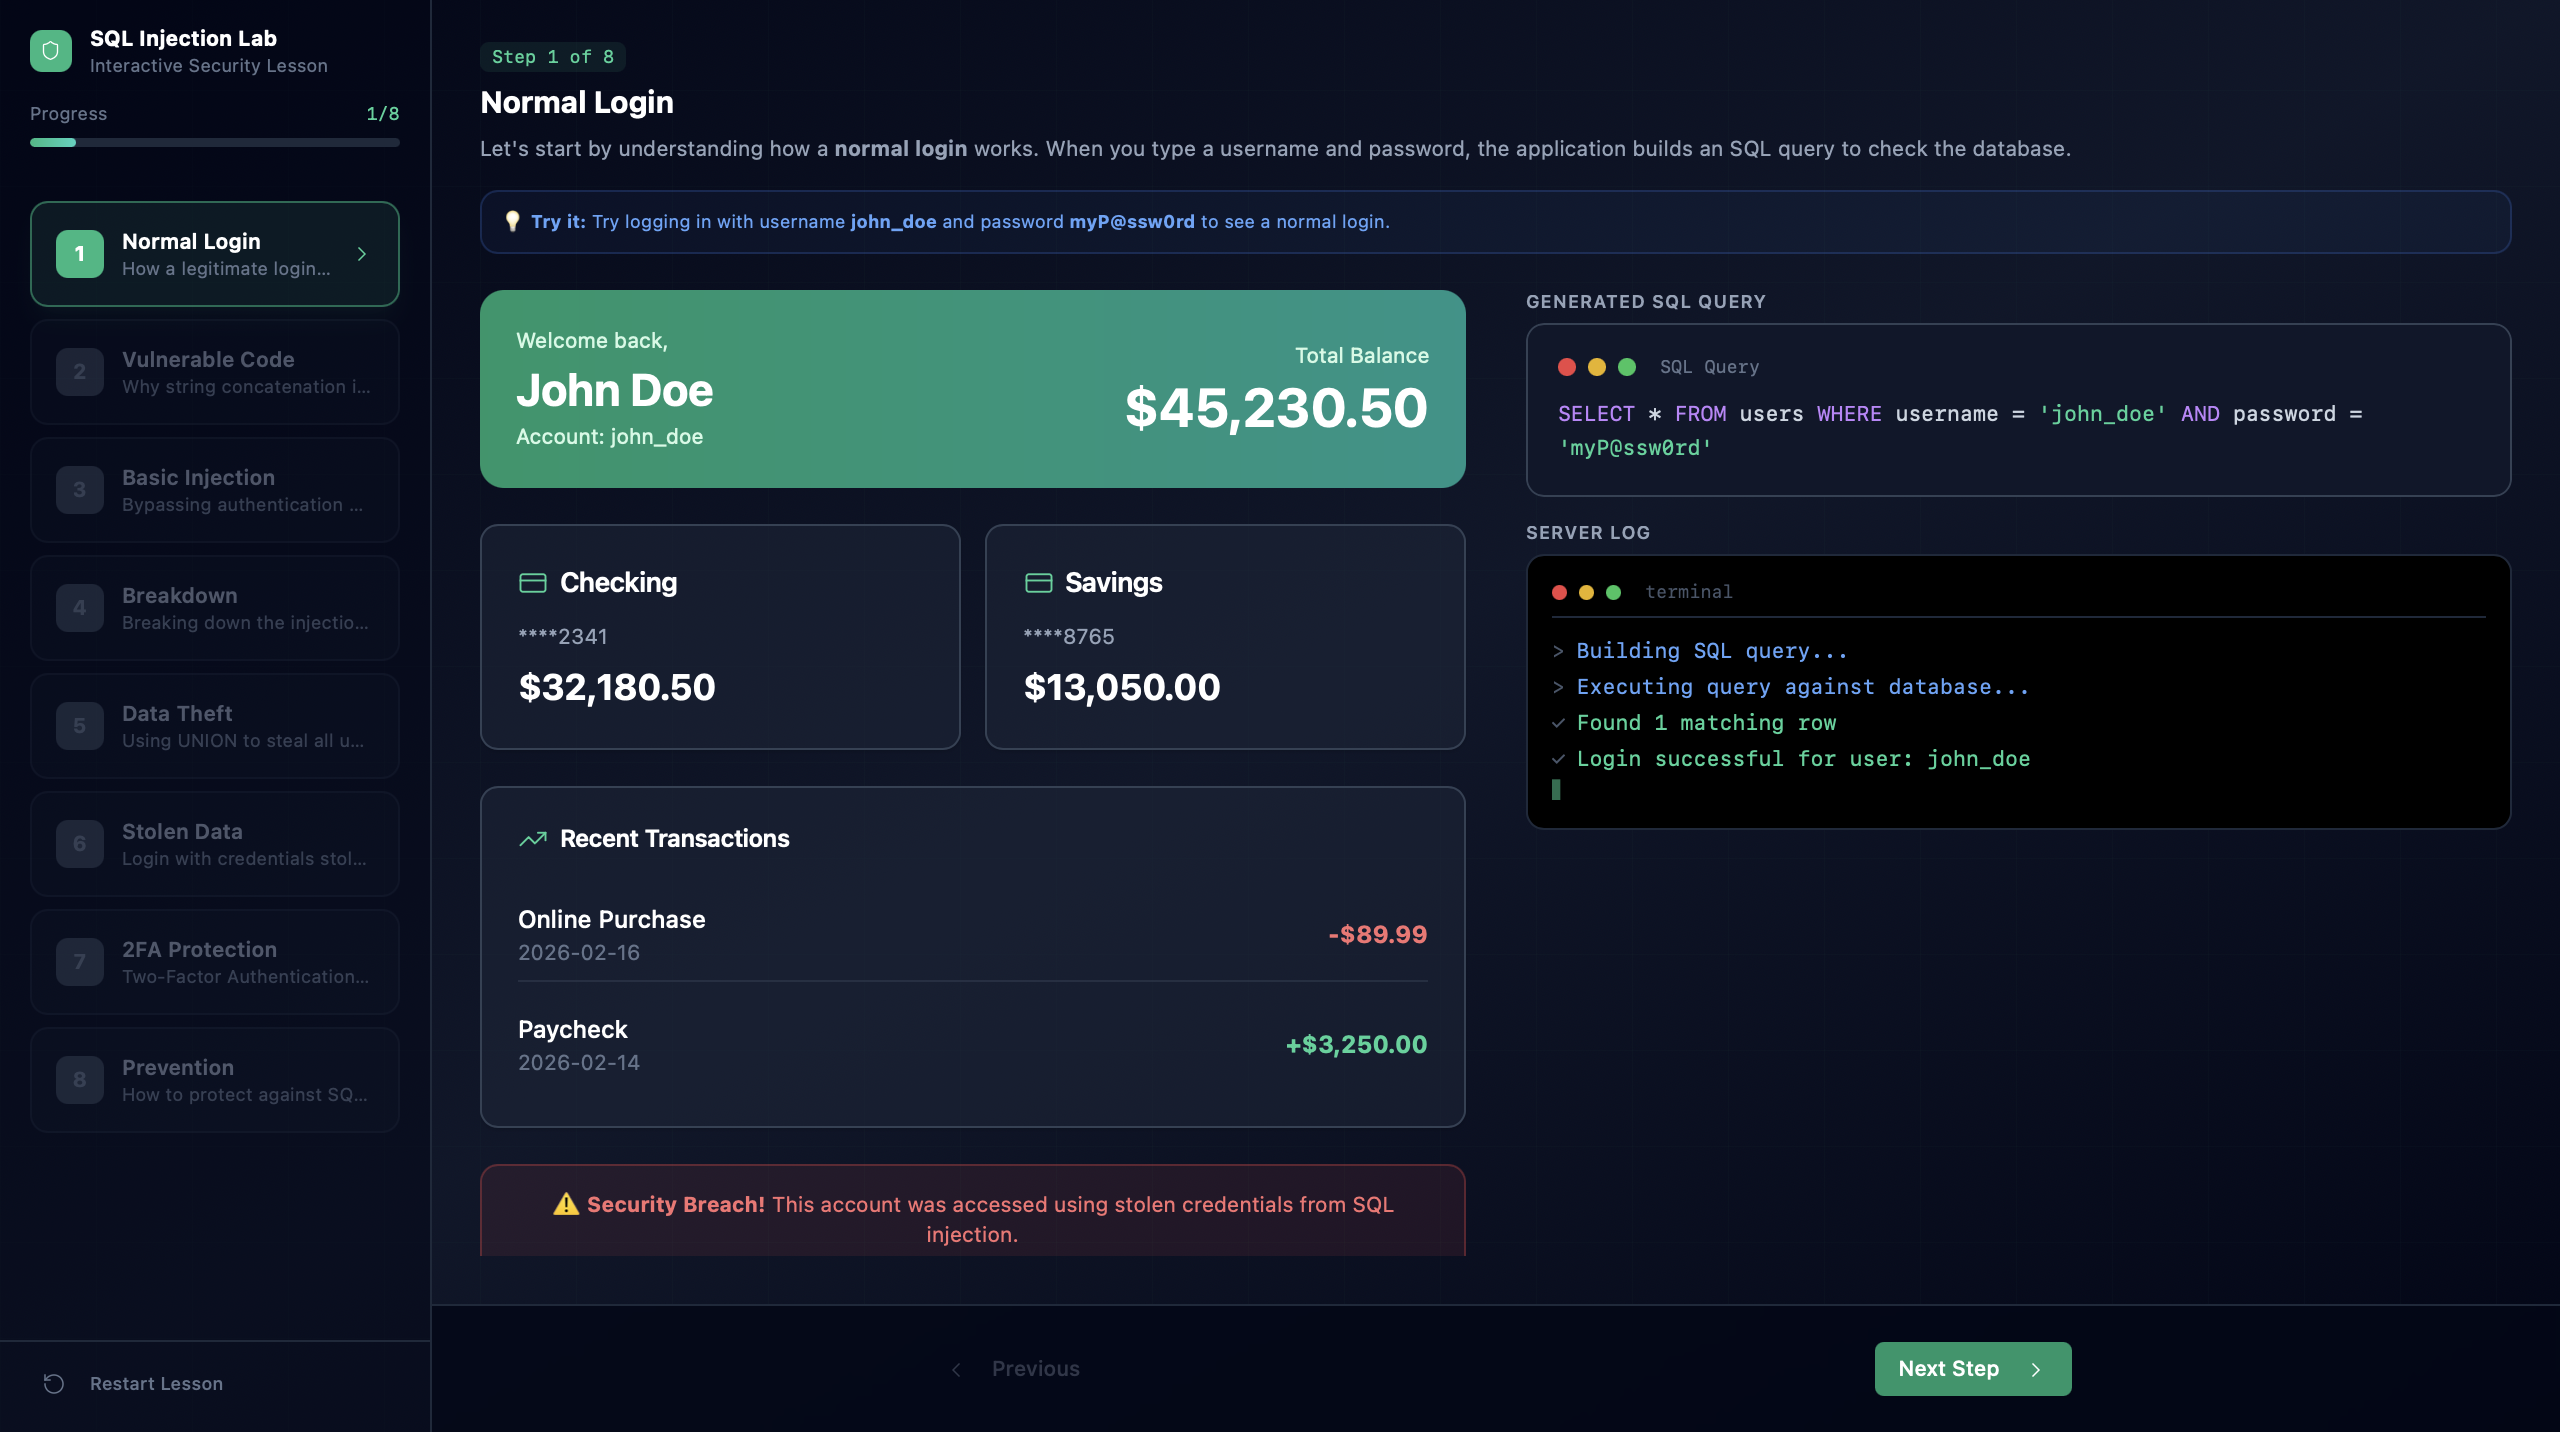Click the Total Balance $45,230.50 amount

pos(1276,408)
